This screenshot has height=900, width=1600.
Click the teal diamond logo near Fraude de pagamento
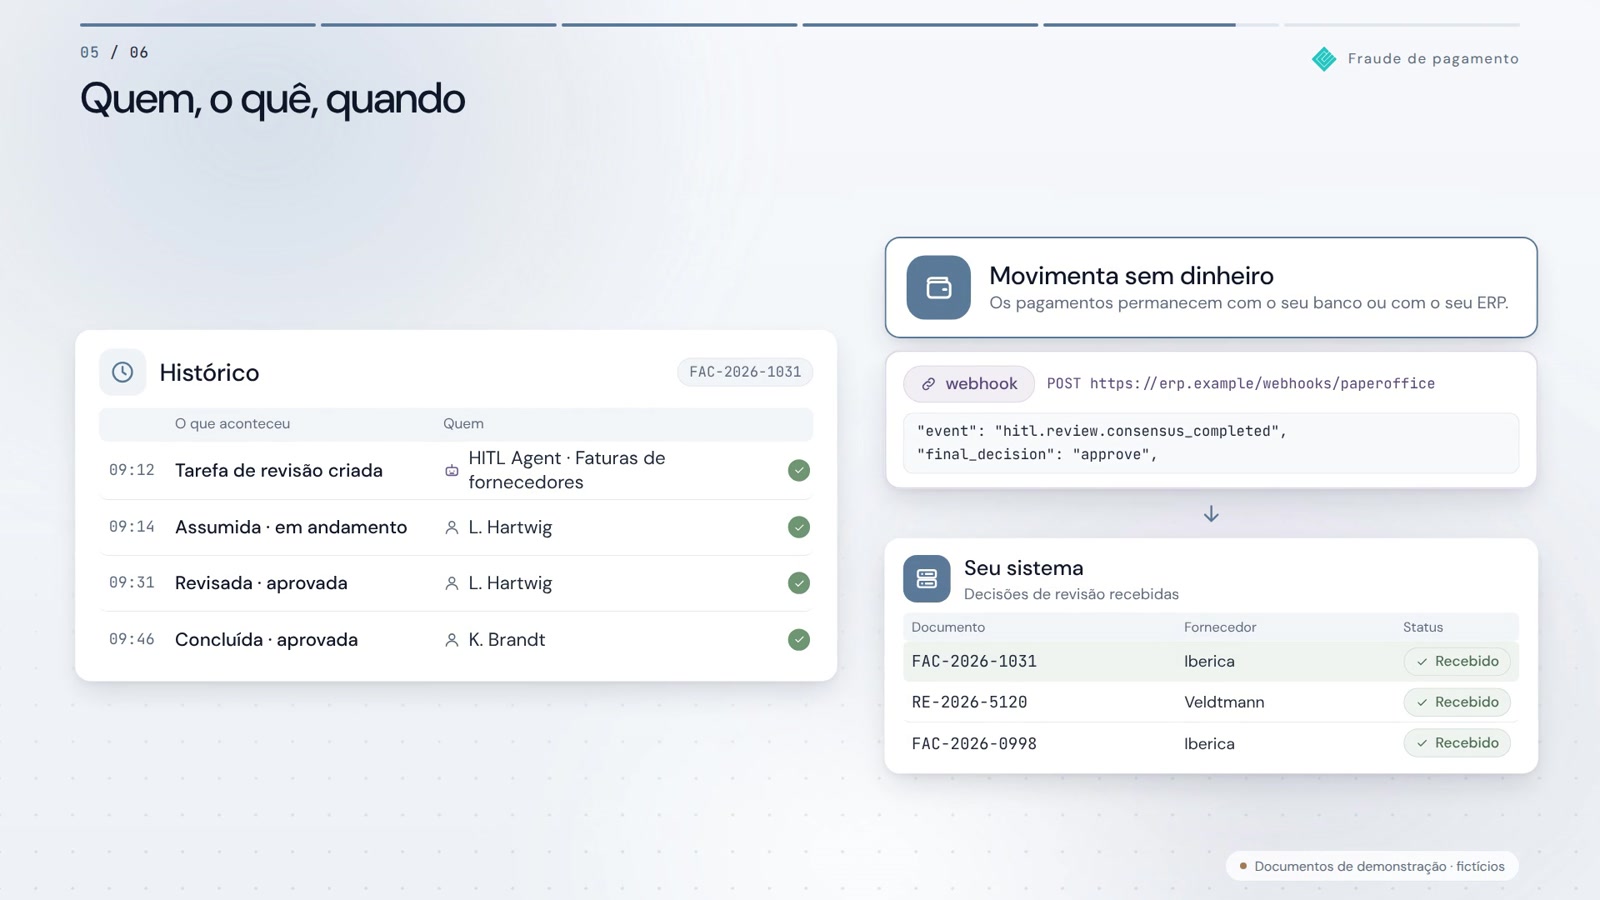click(1324, 59)
